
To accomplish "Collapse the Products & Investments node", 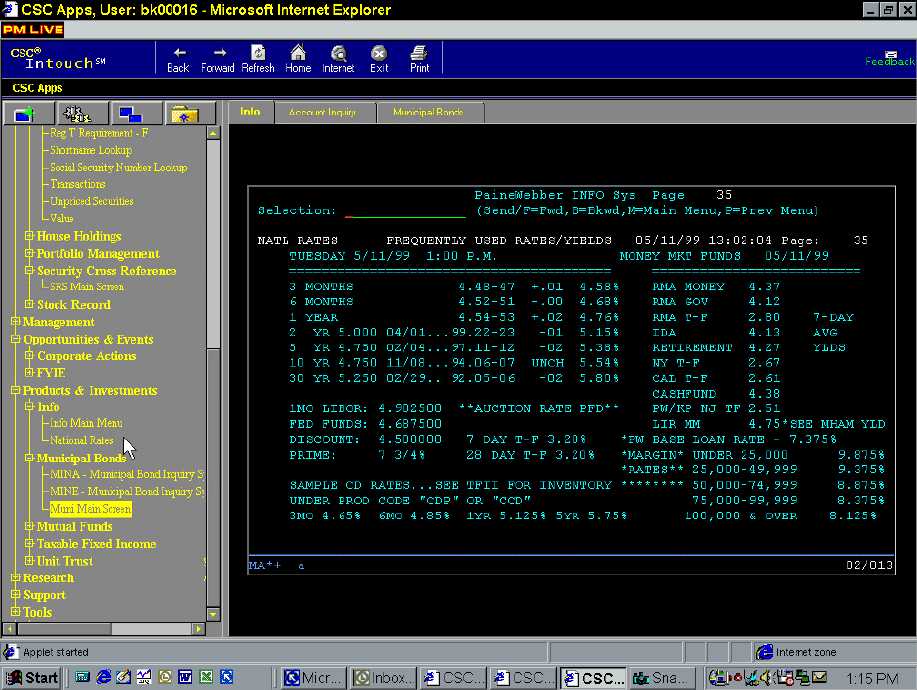I will click(x=15, y=389).
